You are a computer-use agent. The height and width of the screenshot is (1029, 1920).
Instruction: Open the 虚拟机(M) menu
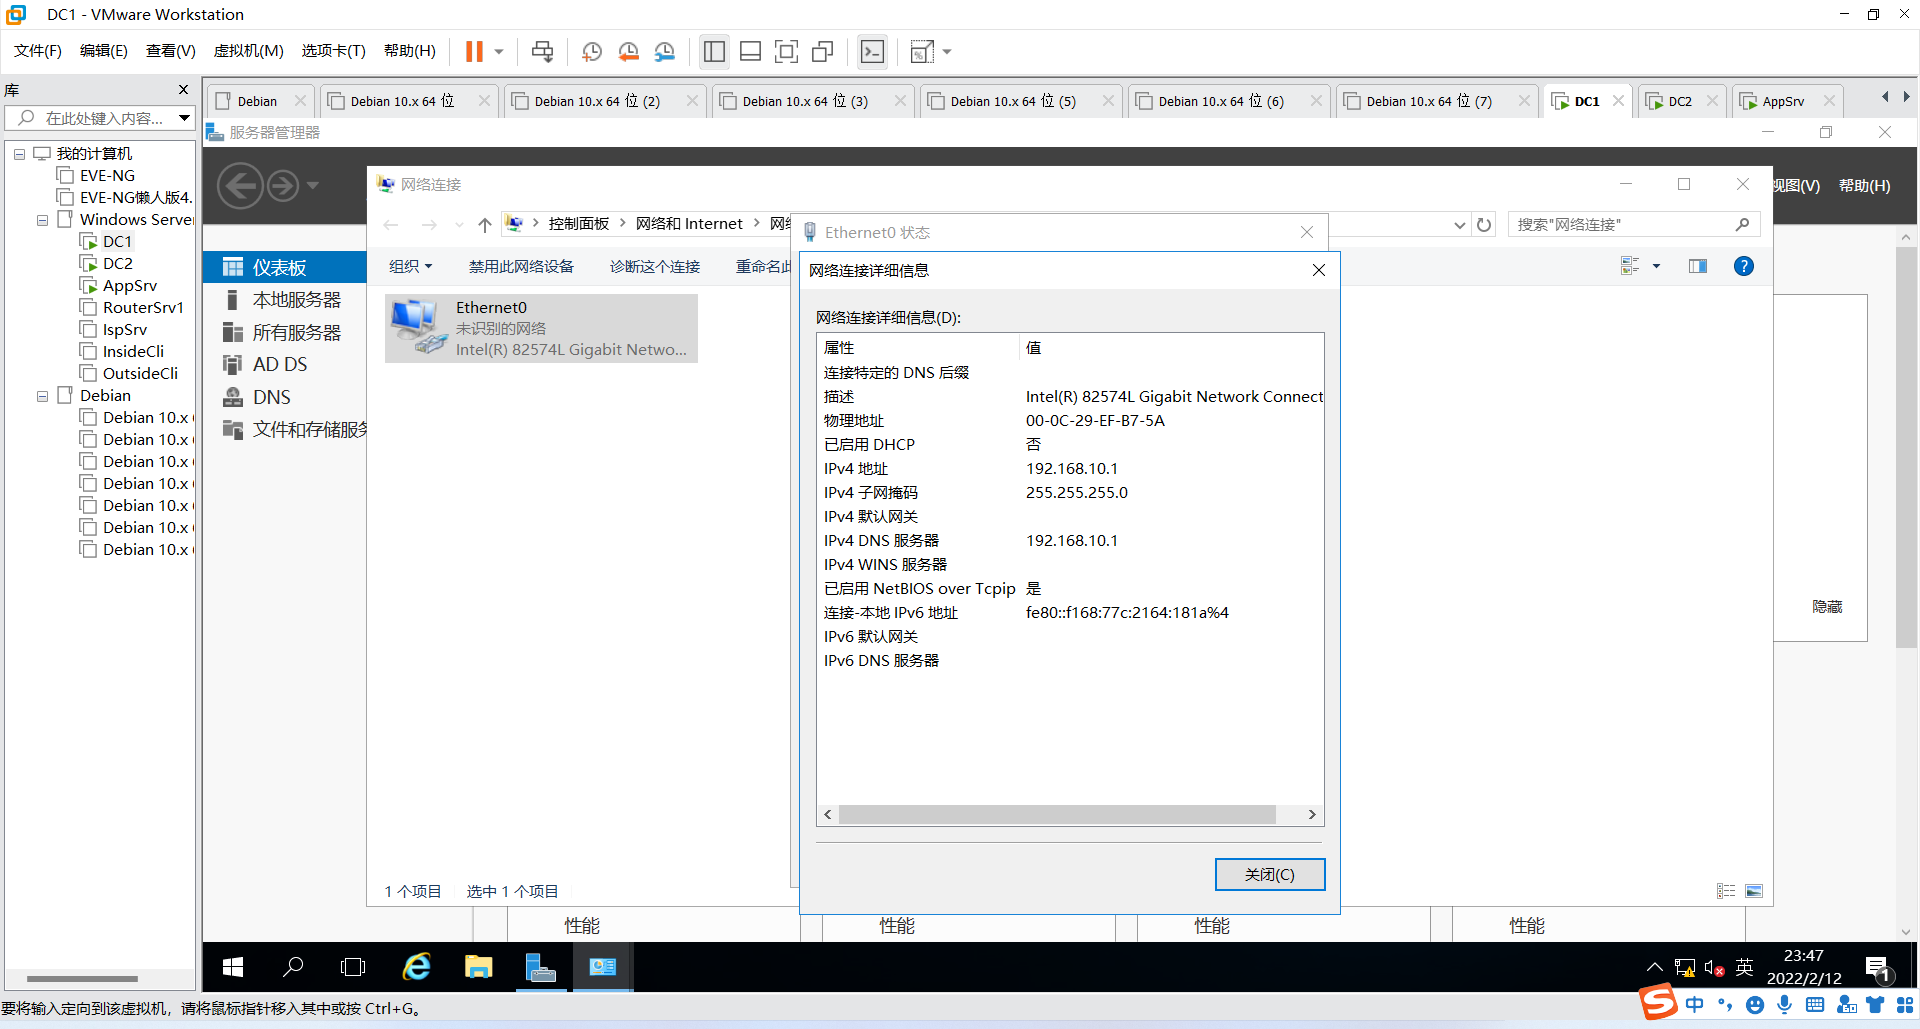248,51
